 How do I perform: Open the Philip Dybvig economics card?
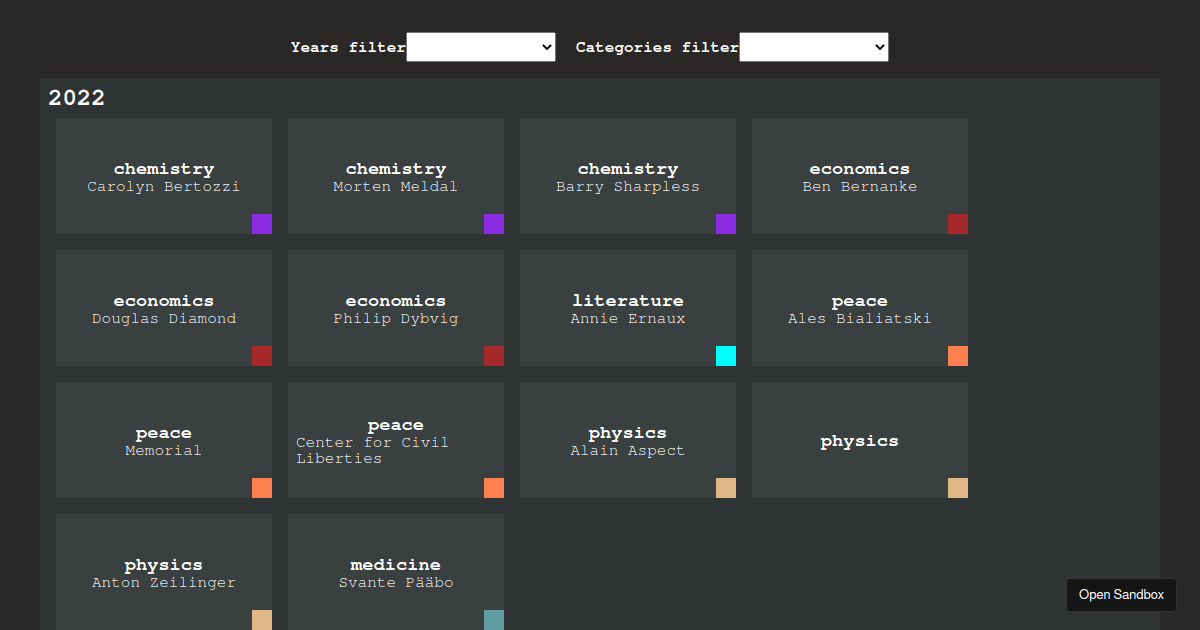click(396, 308)
